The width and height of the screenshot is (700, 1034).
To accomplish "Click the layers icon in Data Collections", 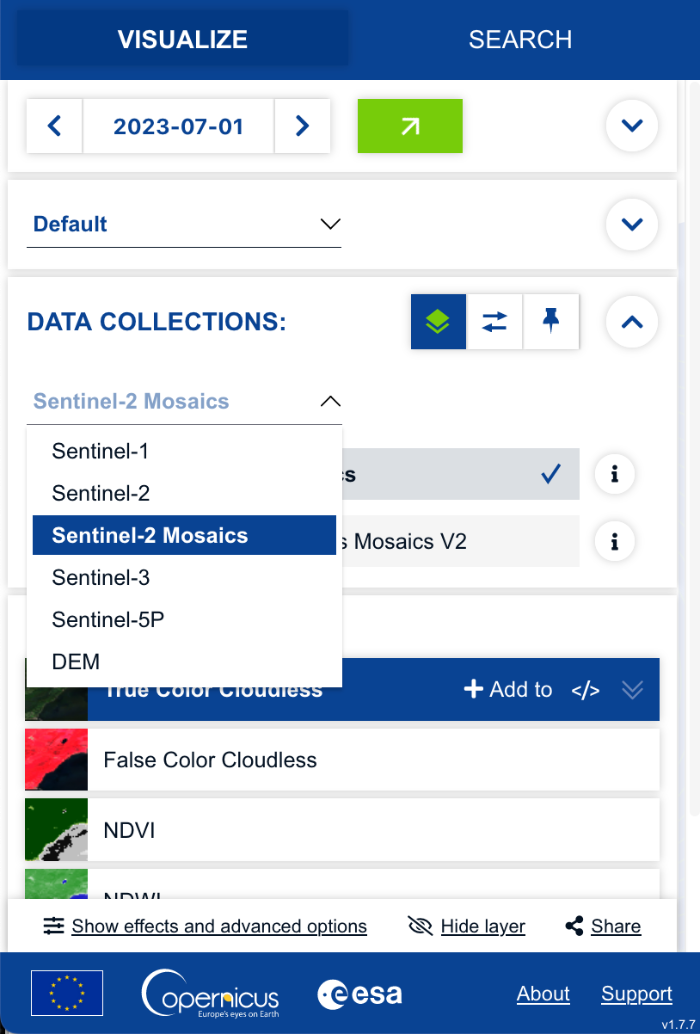I will pos(438,322).
